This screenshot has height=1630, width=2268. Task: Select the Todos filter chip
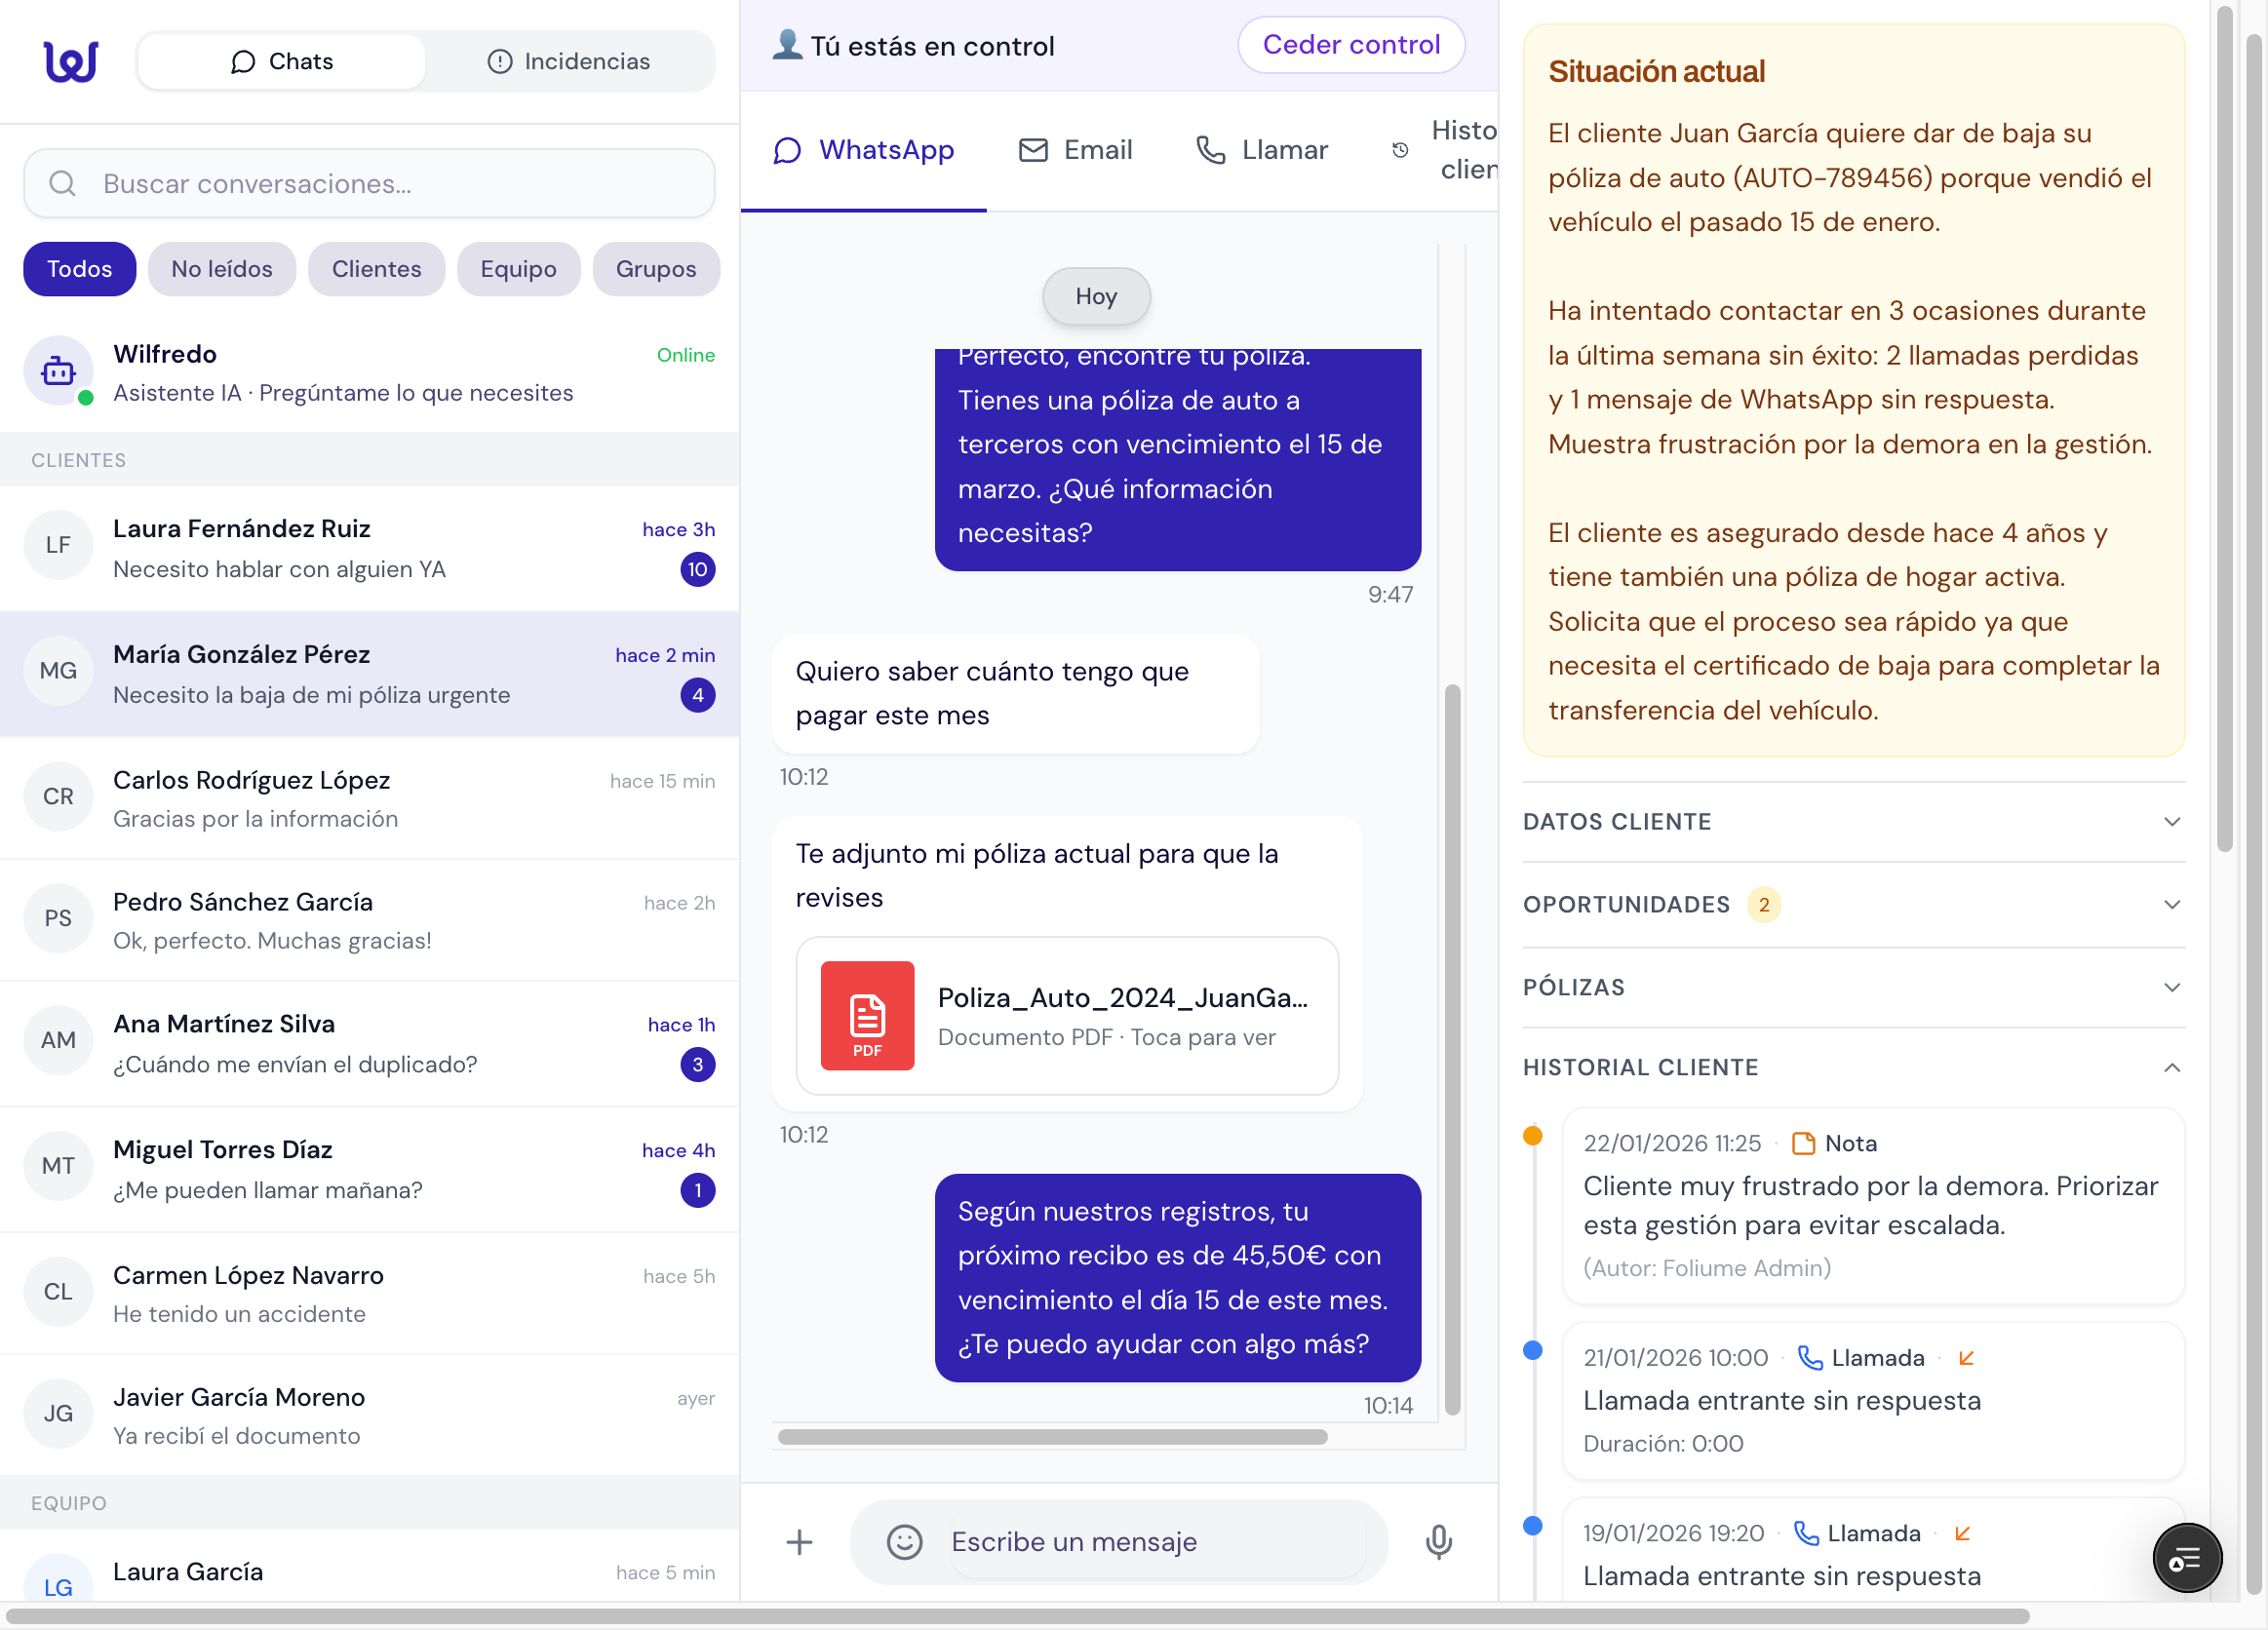point(79,269)
